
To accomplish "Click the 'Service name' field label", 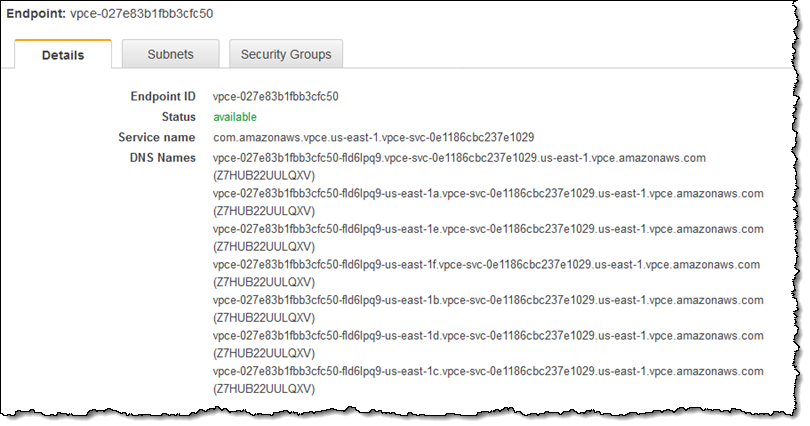I will (157, 137).
